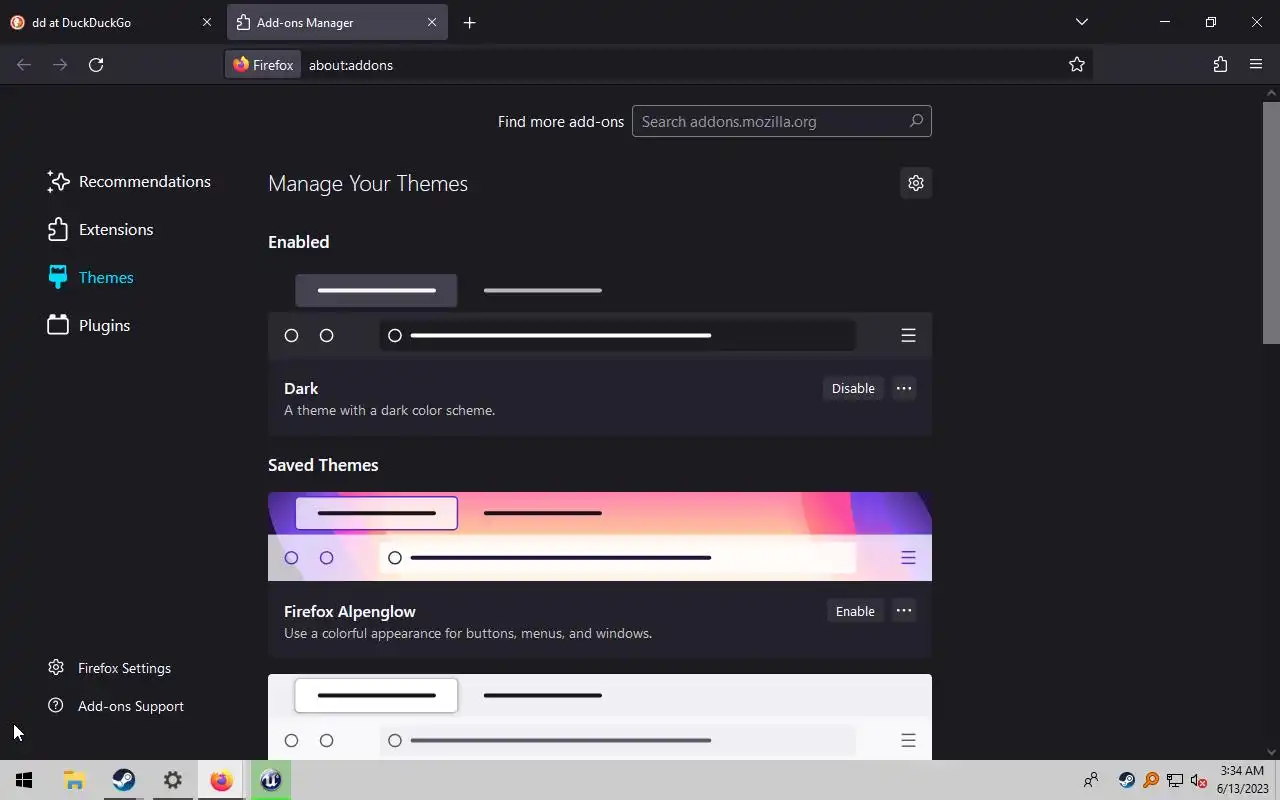Click the Plugins folder icon
The width and height of the screenshot is (1280, 800).
[58, 325]
